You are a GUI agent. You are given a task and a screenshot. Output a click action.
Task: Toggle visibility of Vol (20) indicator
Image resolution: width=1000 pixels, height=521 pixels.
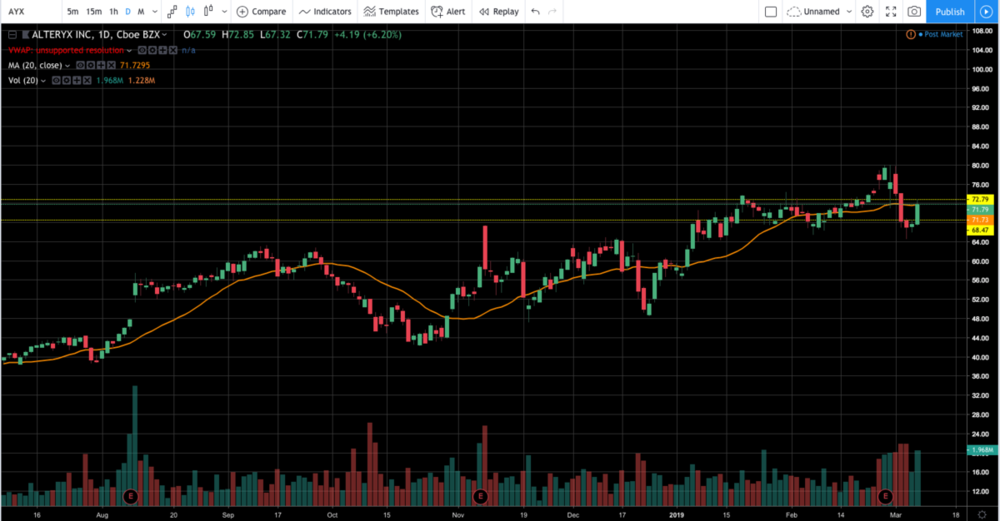pos(58,80)
